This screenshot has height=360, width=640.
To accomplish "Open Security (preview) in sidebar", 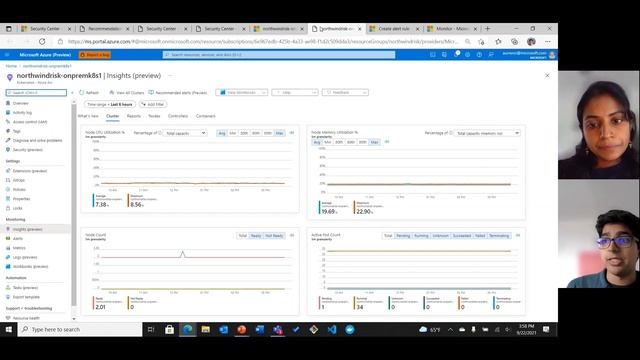I will pyautogui.click(x=27, y=150).
